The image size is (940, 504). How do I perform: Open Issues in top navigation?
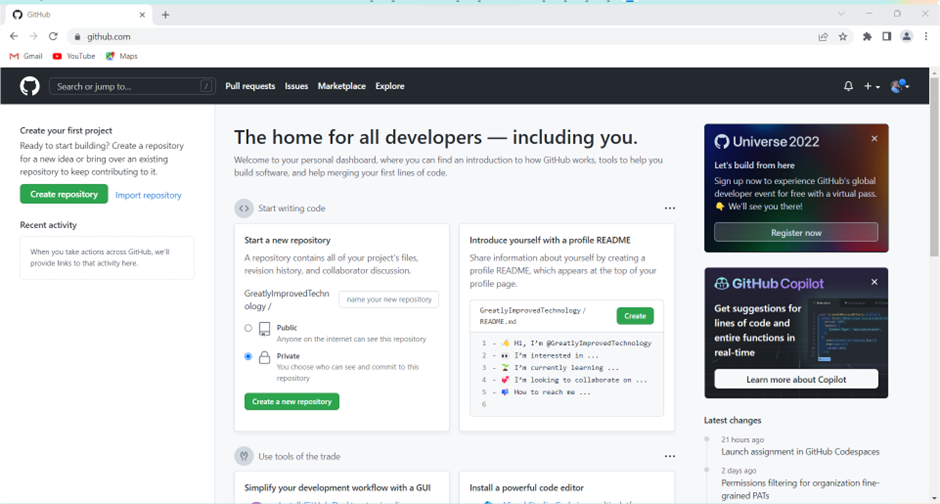click(296, 86)
